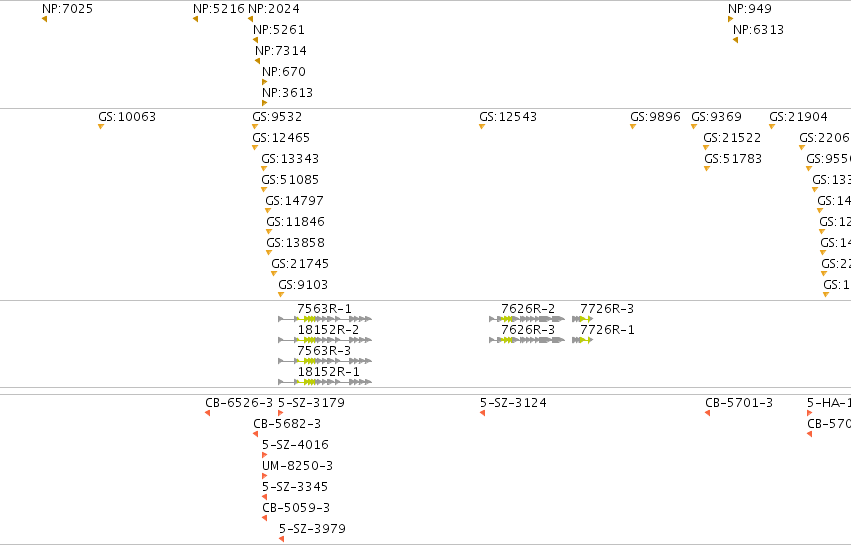Select the NP:2024 feature label
This screenshot has width=851, height=545.
[x=274, y=9]
